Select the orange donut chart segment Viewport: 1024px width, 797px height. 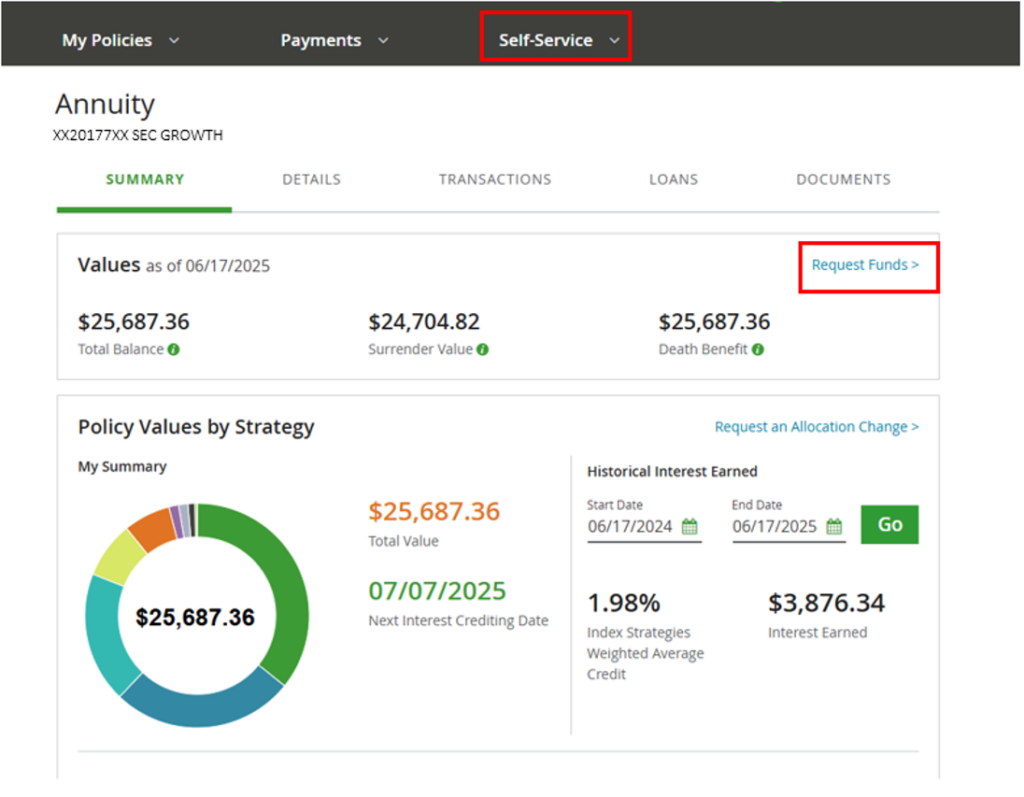coord(151,529)
